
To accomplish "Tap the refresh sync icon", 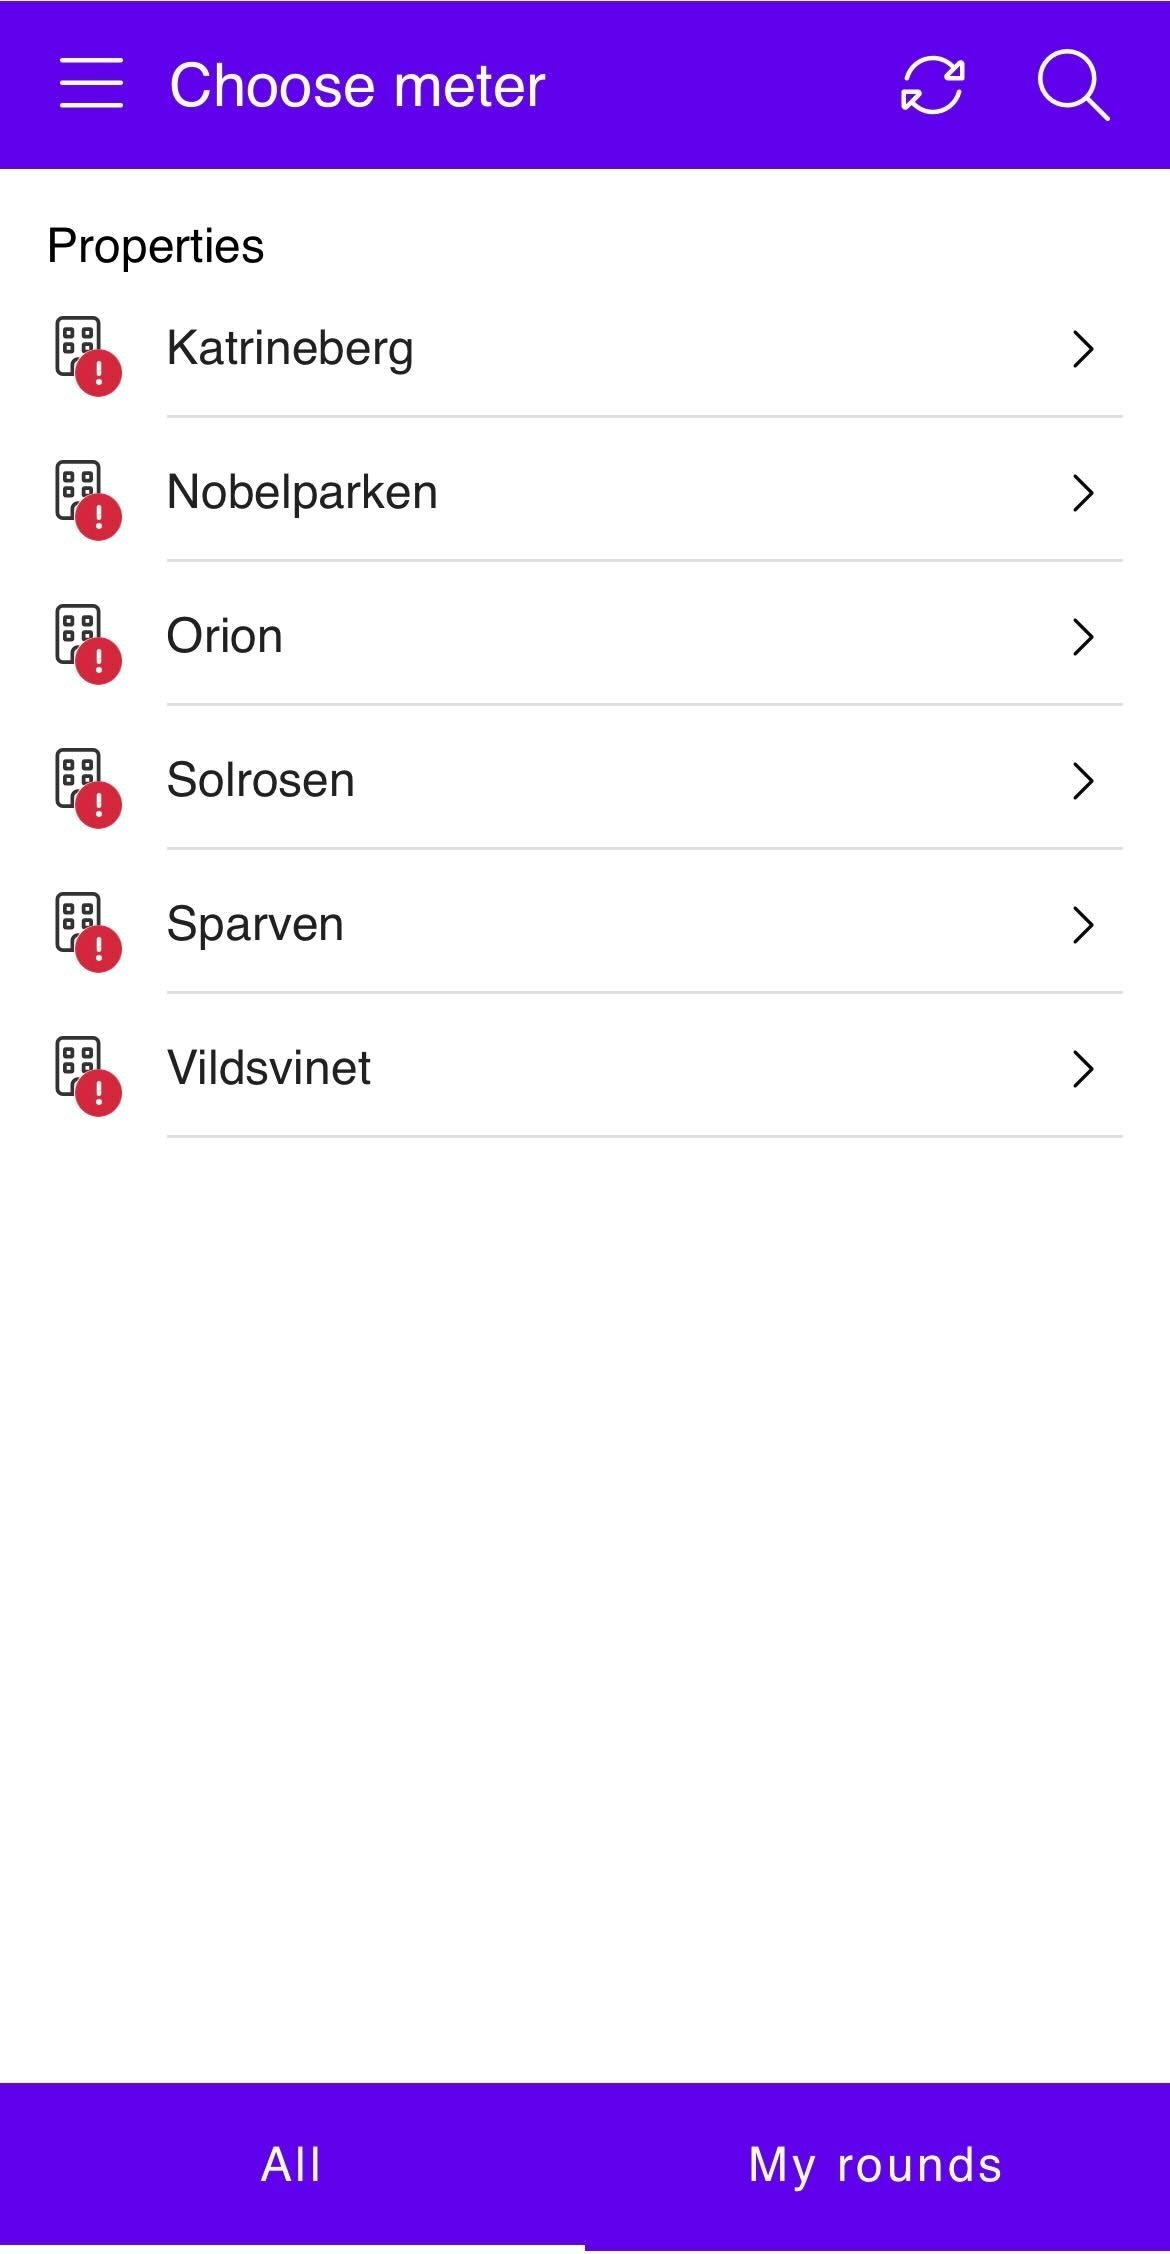I will pos(932,85).
